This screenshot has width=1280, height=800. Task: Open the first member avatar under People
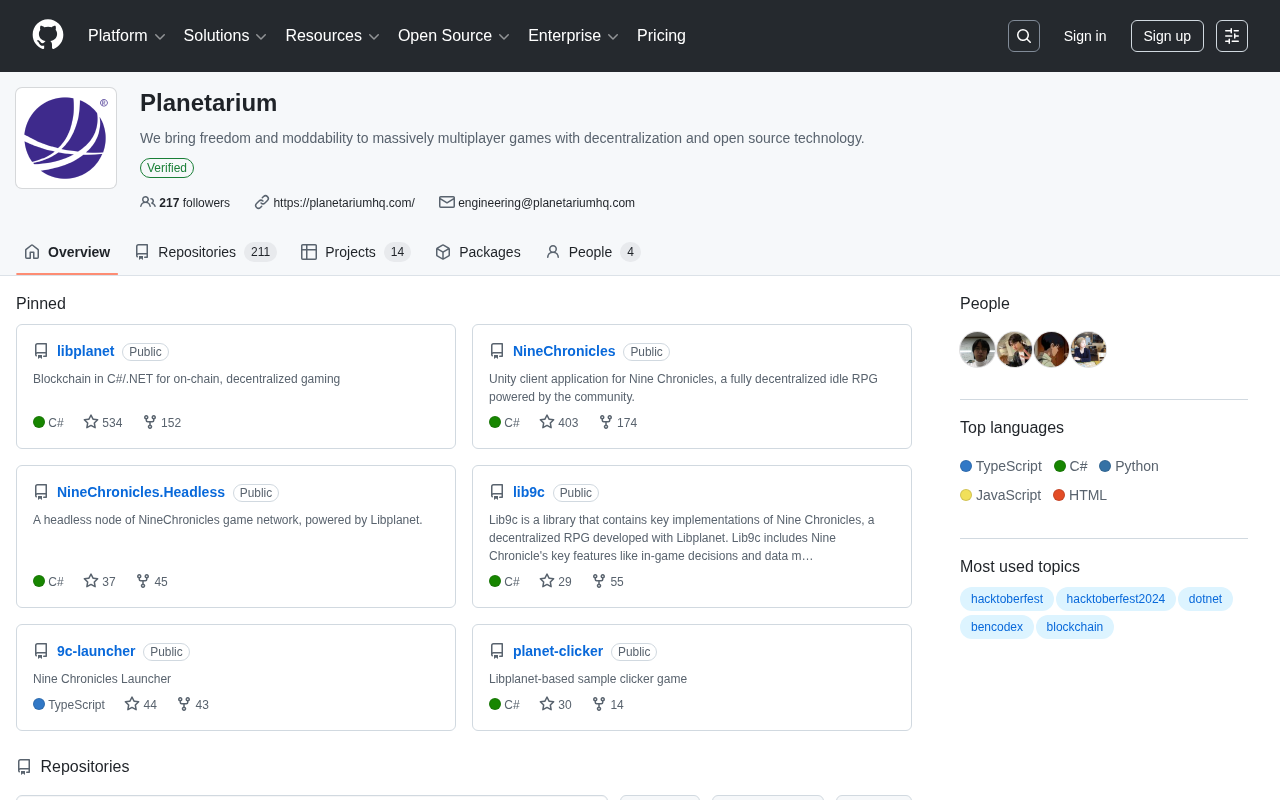coord(978,350)
